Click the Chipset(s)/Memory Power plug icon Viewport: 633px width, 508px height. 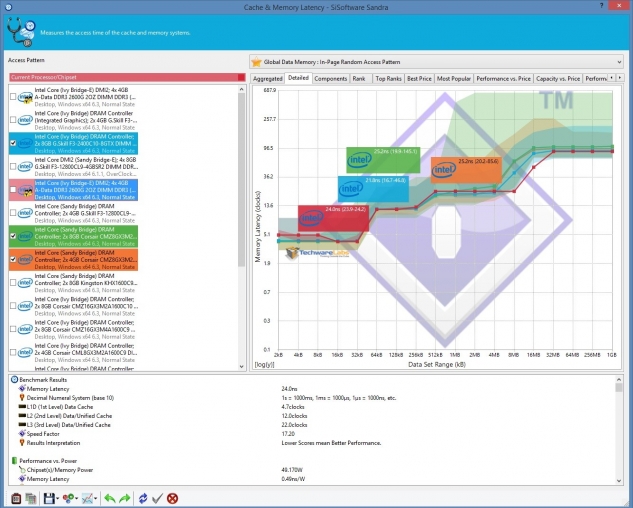coord(22,470)
